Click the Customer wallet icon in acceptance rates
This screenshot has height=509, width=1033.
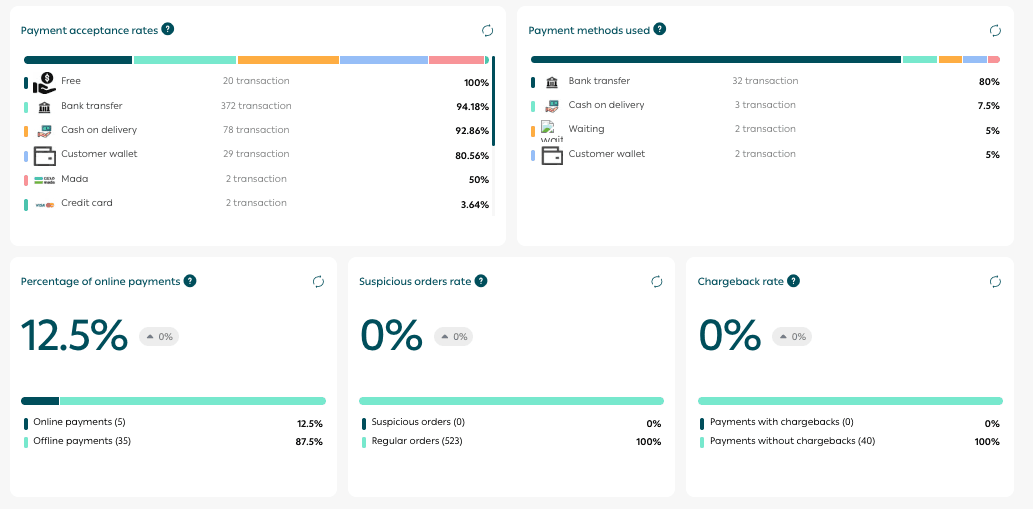(x=44, y=155)
